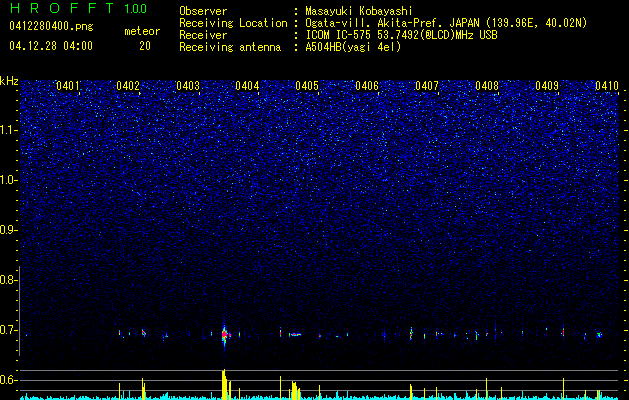Click the 0401 time marker
Viewport: 629px width, 400px height.
[67, 85]
